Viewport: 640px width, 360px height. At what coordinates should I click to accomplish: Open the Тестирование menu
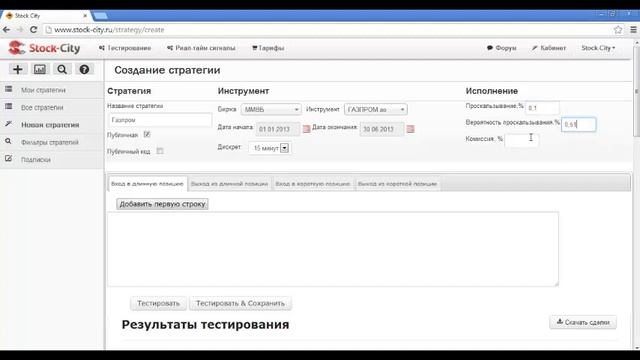(x=125, y=48)
